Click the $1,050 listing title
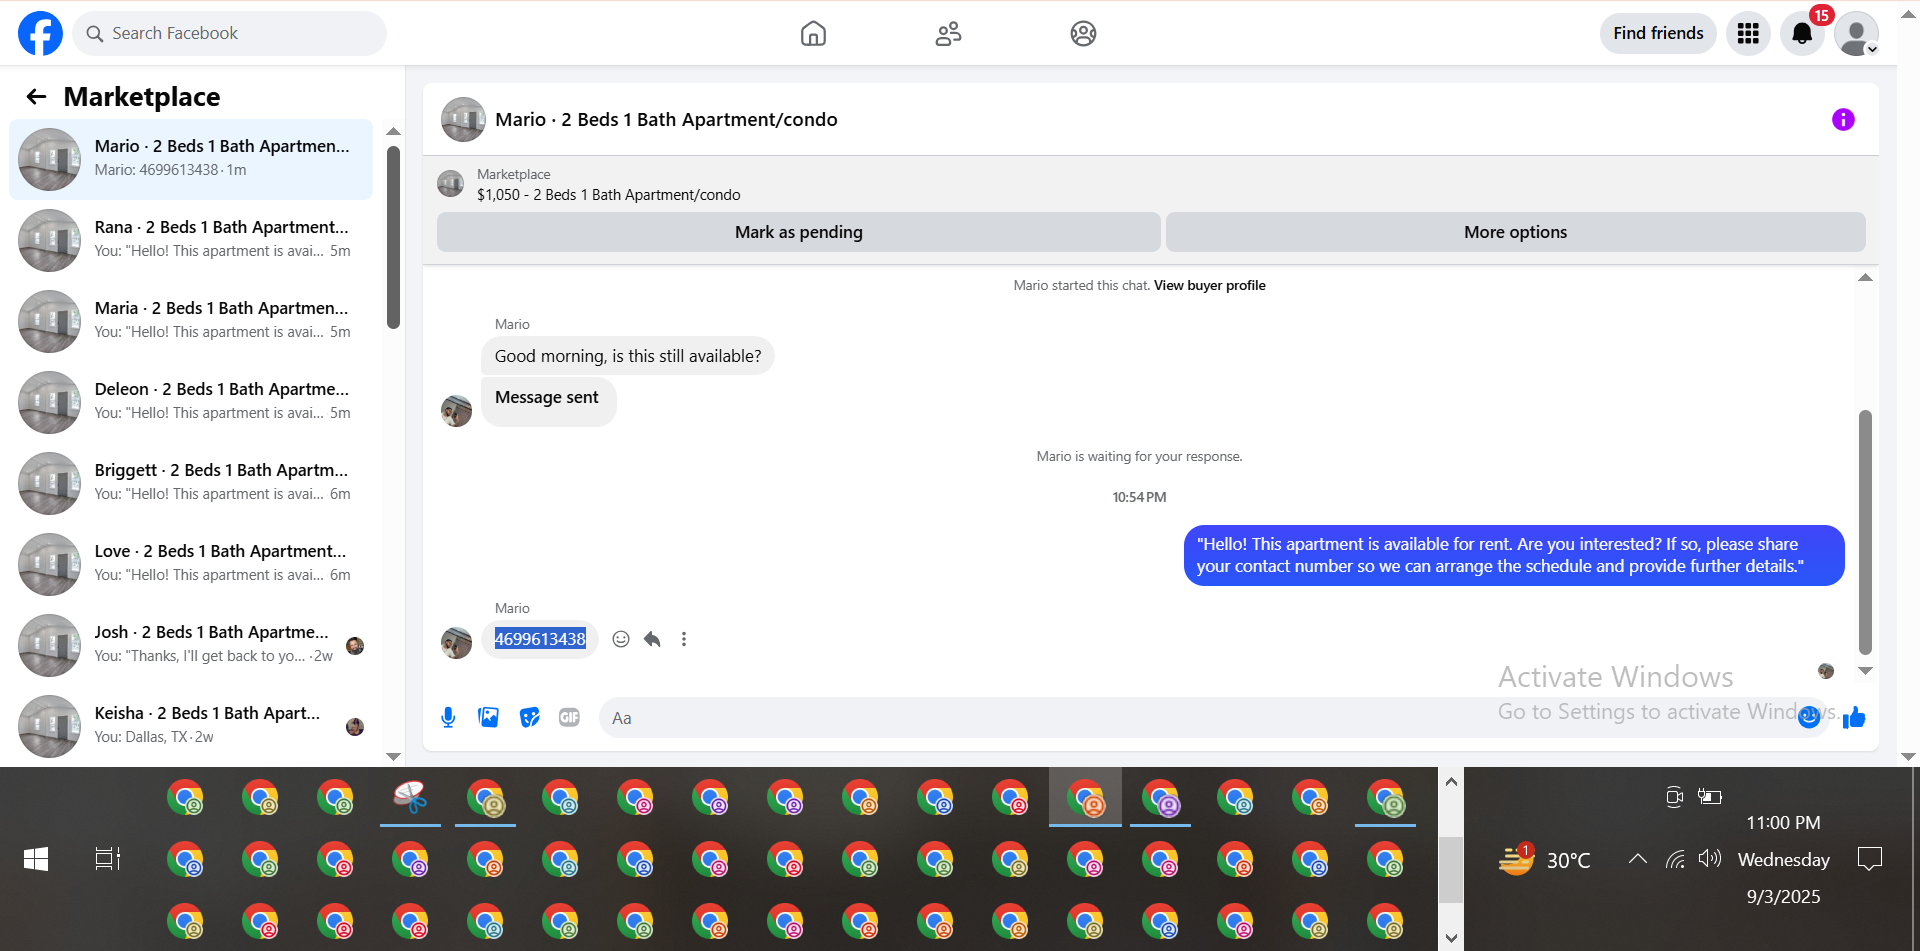Screen dimensions: 1920x951 [x=608, y=195]
